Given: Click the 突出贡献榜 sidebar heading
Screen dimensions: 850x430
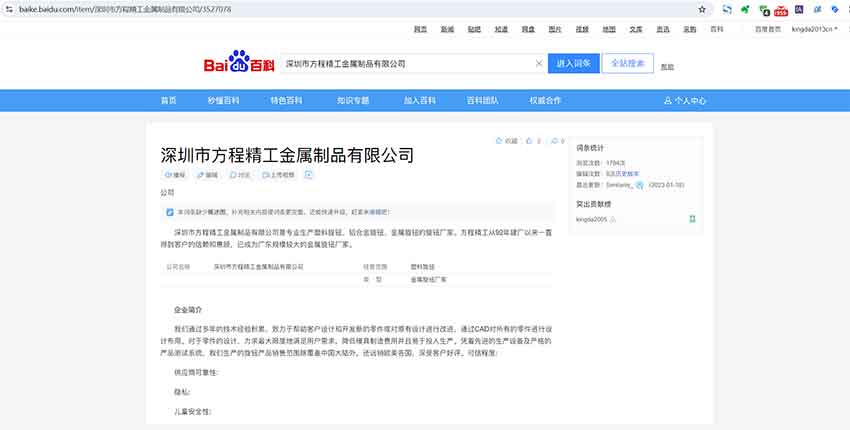Looking at the screenshot, I should coord(593,204).
